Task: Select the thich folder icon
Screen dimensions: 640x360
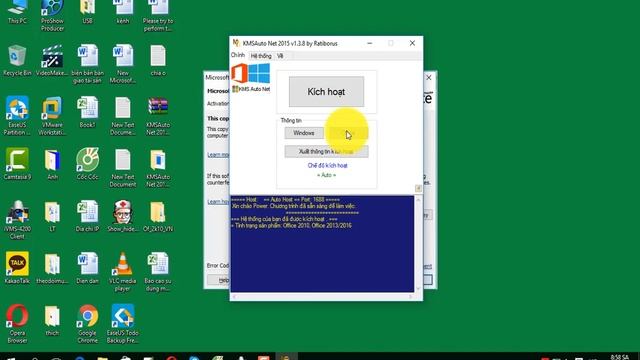Action: (52, 320)
